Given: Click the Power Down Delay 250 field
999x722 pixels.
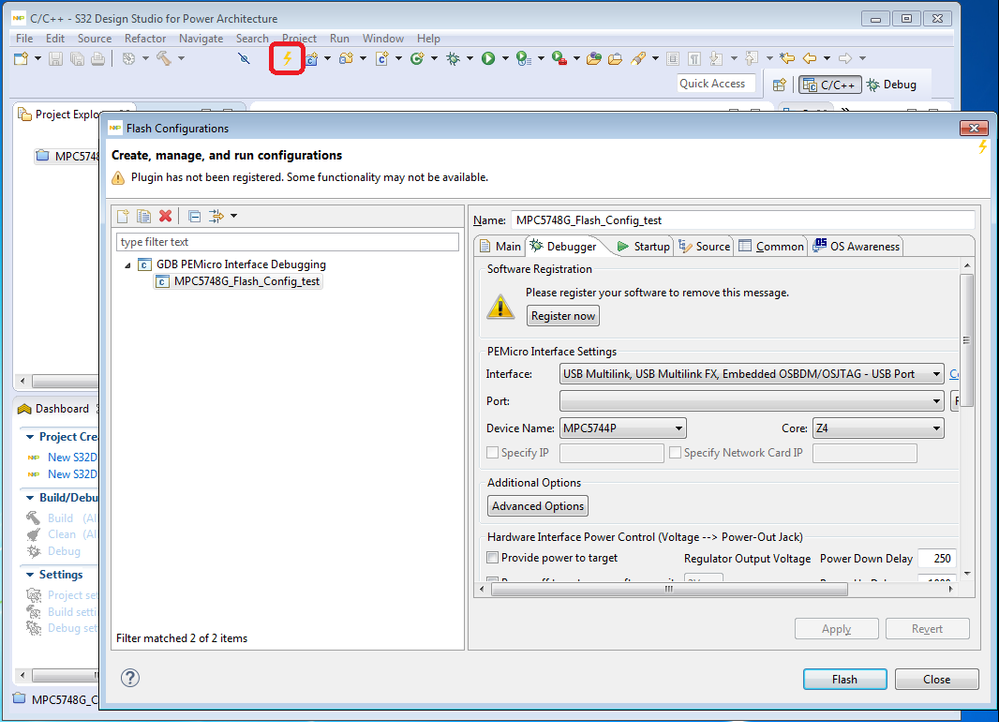Looking at the screenshot, I should click(937, 559).
